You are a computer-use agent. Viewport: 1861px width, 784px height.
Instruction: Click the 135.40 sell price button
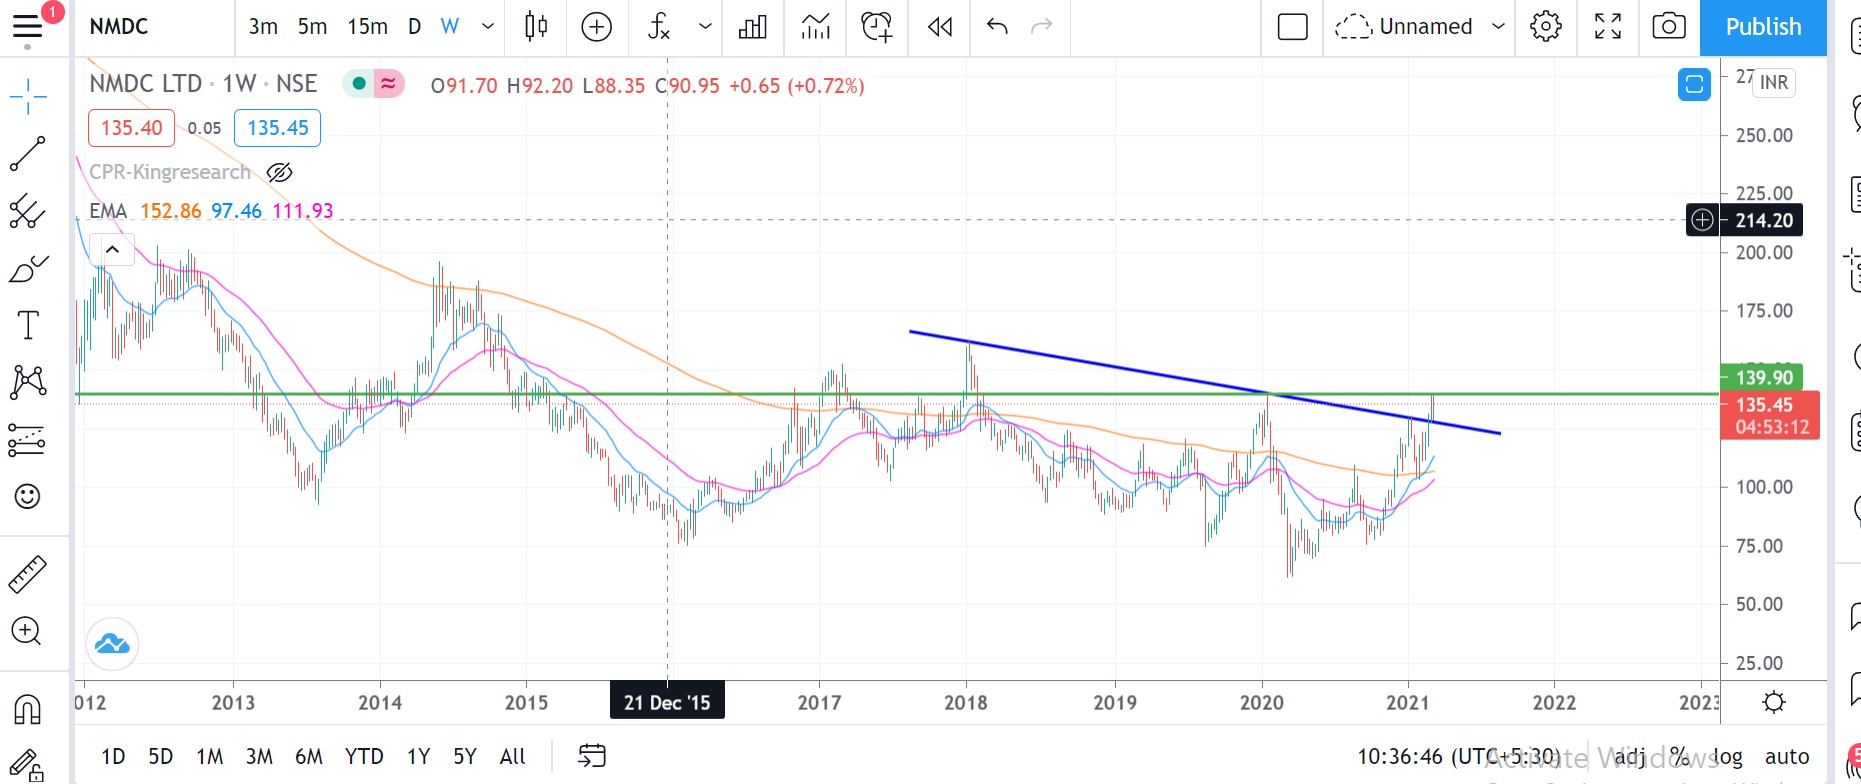[131, 128]
